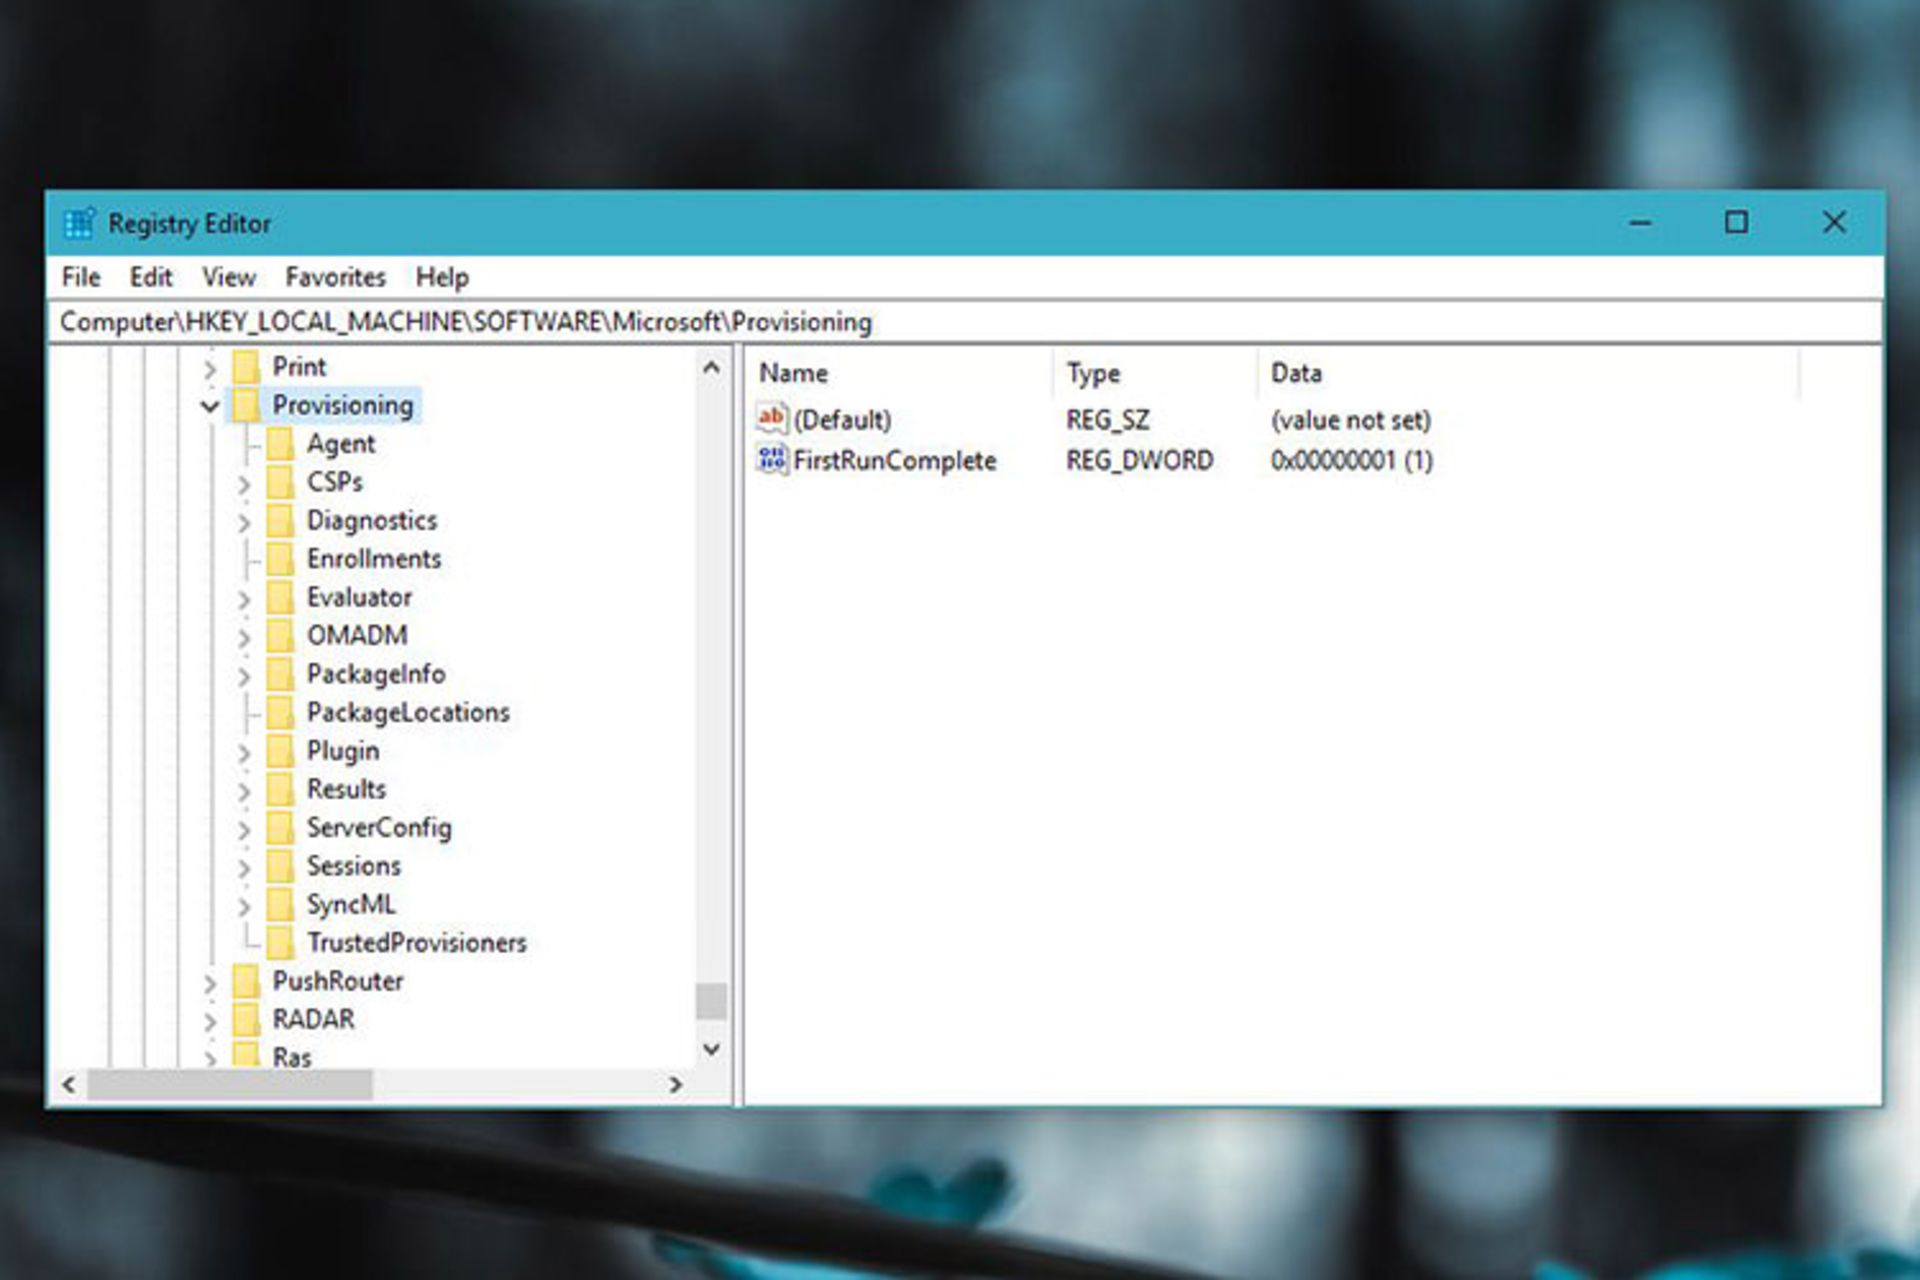Select the (Default) REG_SZ string icon
Viewport: 1920px width, 1280px height.
coord(770,420)
